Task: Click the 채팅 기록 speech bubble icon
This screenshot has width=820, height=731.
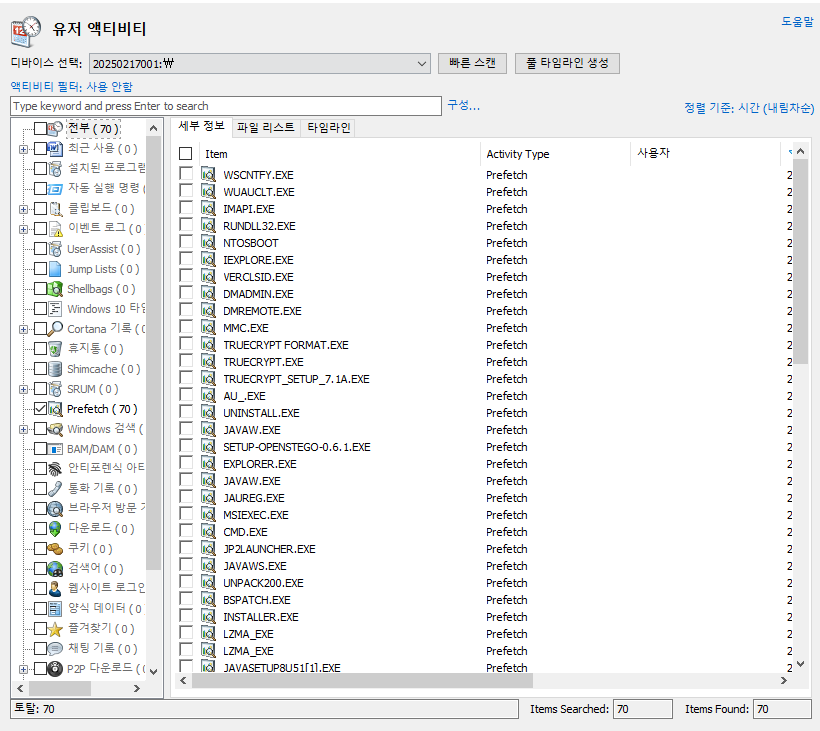Action: [x=55, y=648]
